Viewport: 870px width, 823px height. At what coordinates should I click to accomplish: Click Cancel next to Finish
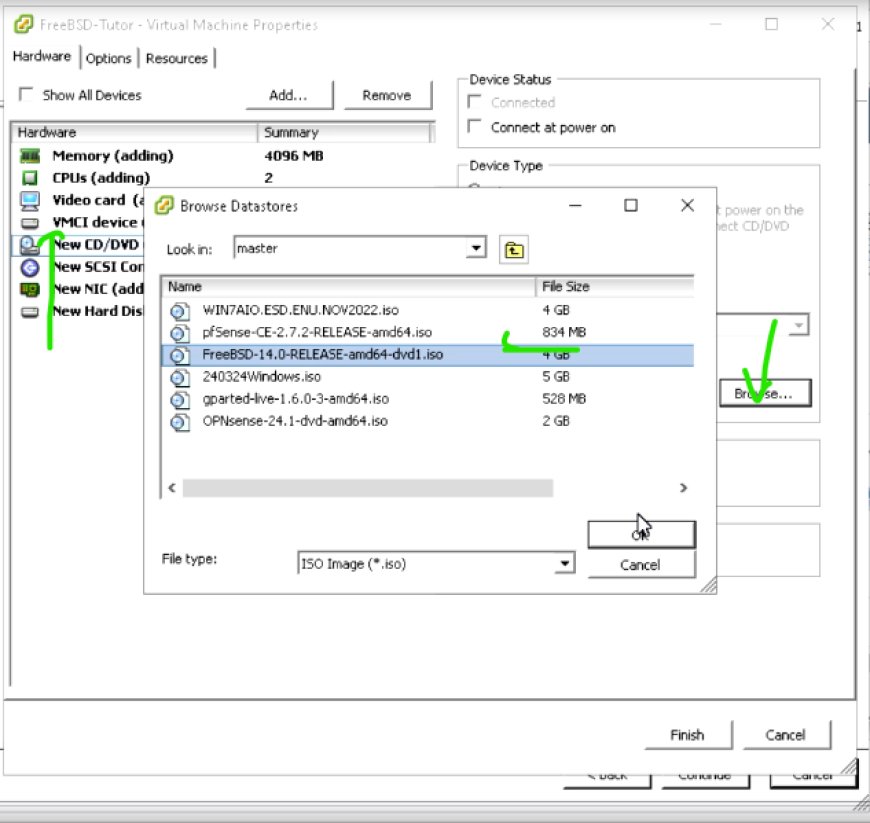point(786,735)
